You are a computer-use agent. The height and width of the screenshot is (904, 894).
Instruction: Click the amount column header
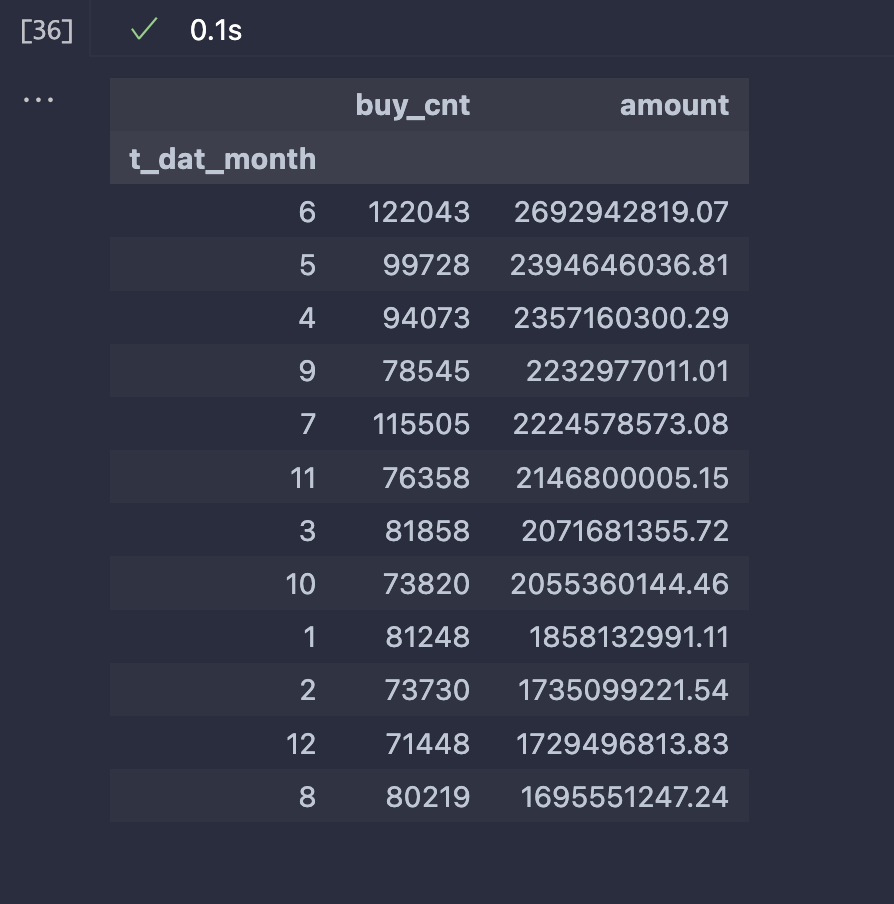(674, 106)
